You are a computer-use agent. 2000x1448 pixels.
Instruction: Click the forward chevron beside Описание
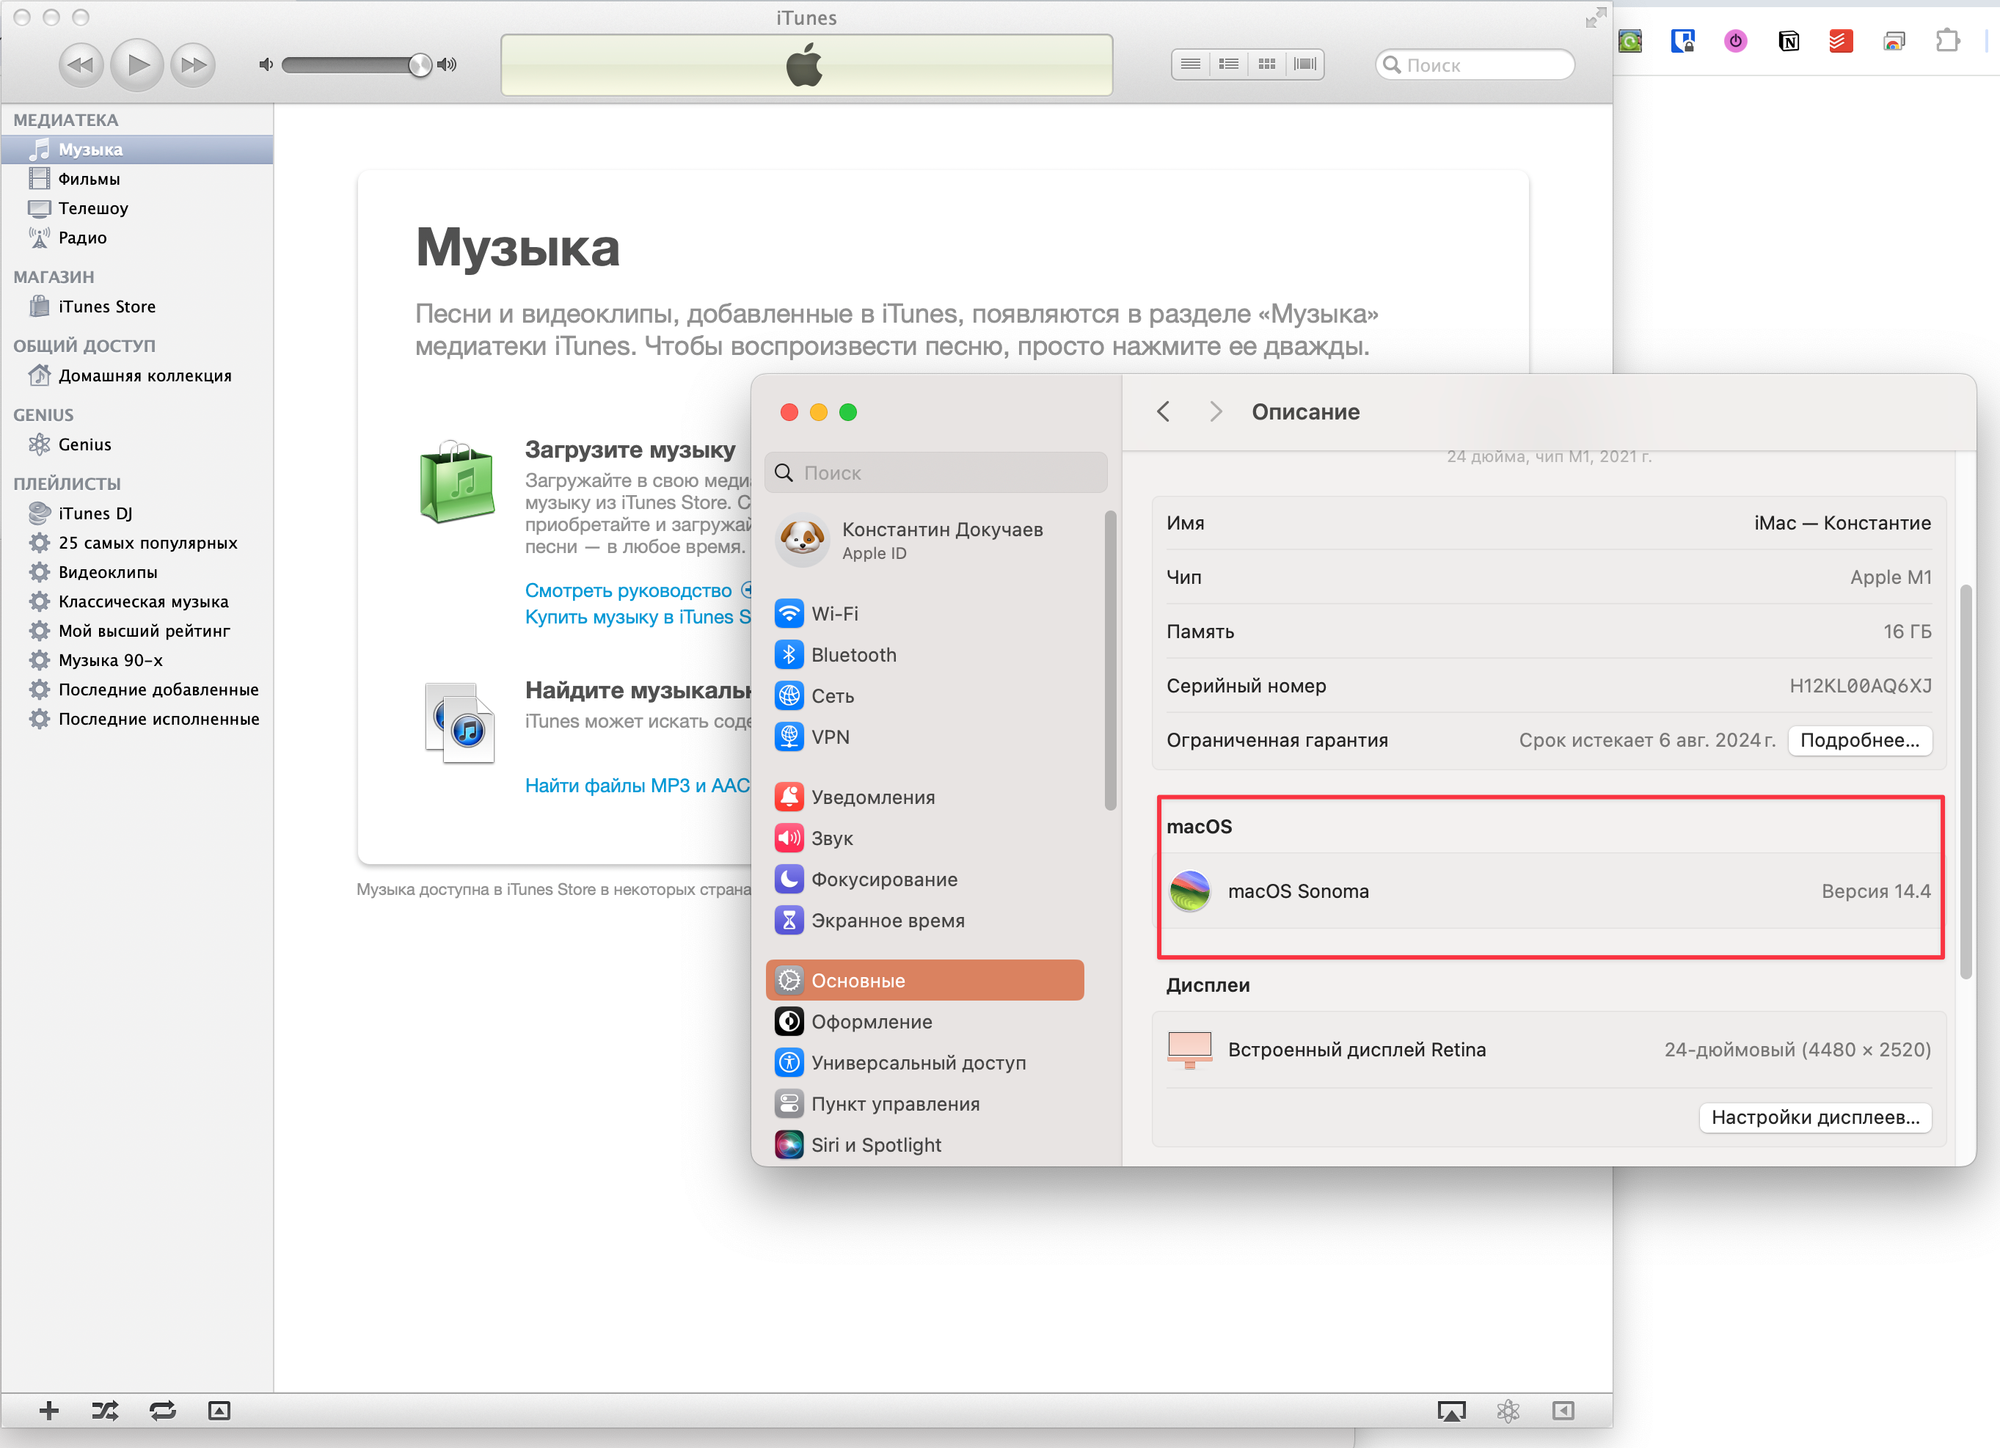click(1215, 412)
